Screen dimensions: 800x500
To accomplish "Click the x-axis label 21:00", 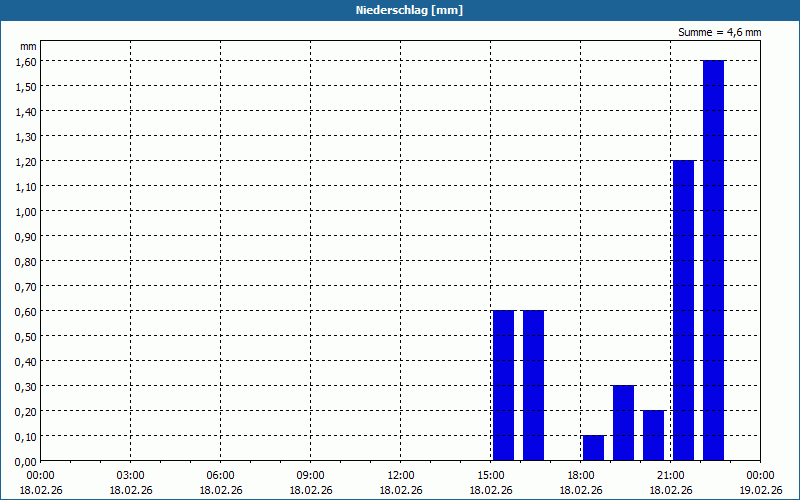I will point(670,476).
